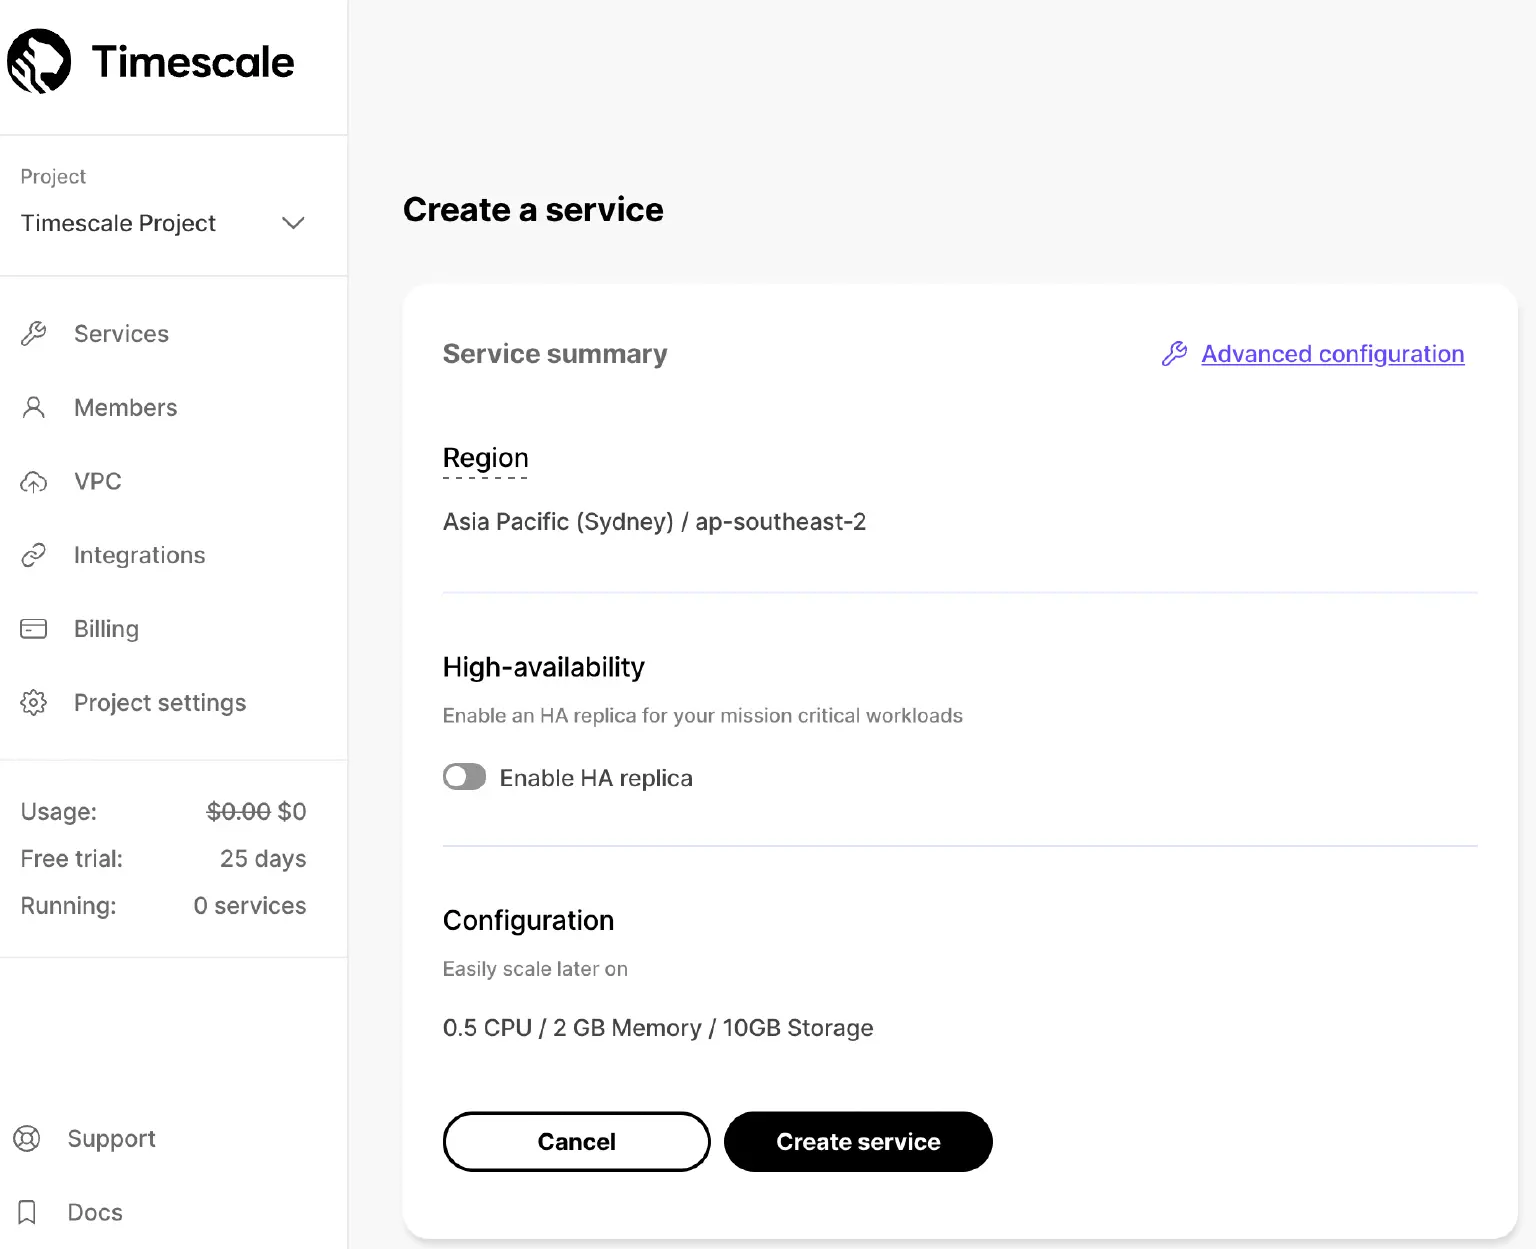Click the Members person icon
1536x1249 pixels.
(x=35, y=407)
